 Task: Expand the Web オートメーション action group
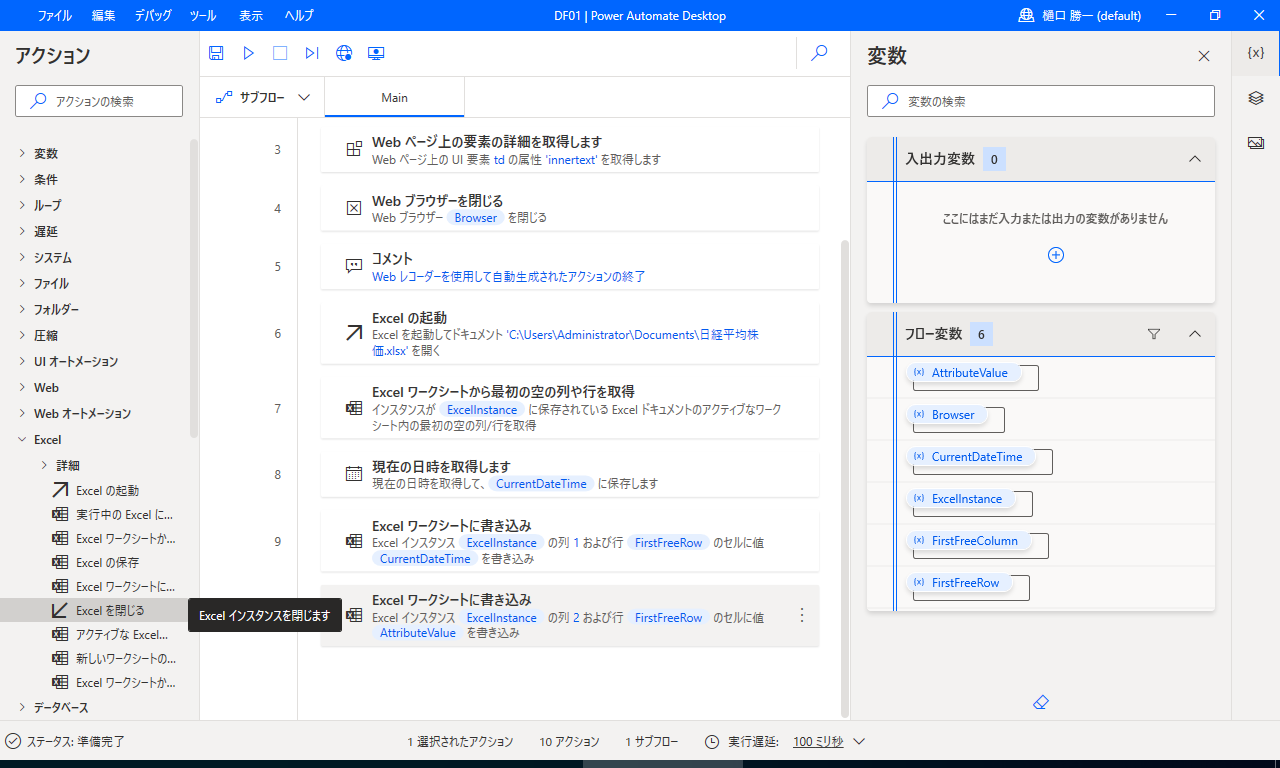coord(22,414)
